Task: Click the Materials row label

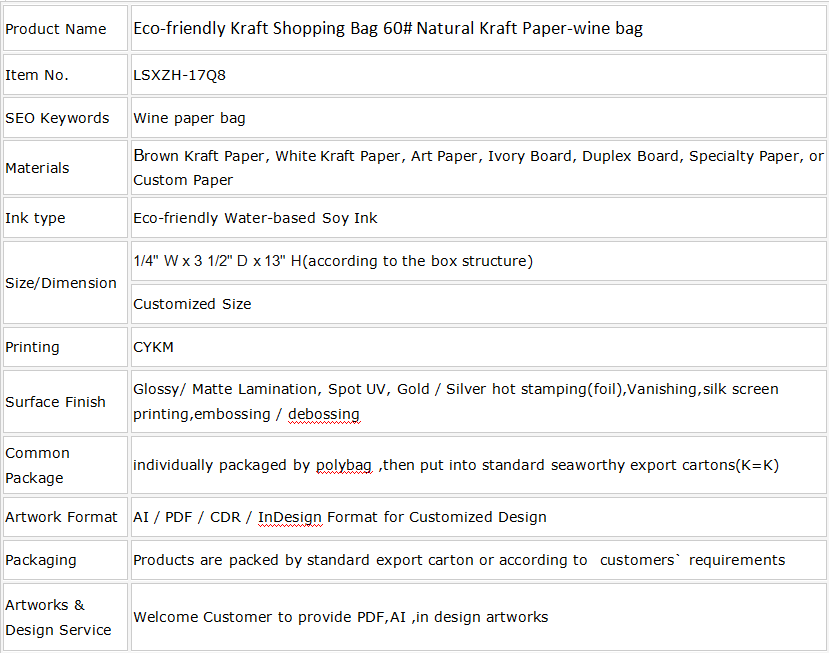Action: [x=37, y=168]
